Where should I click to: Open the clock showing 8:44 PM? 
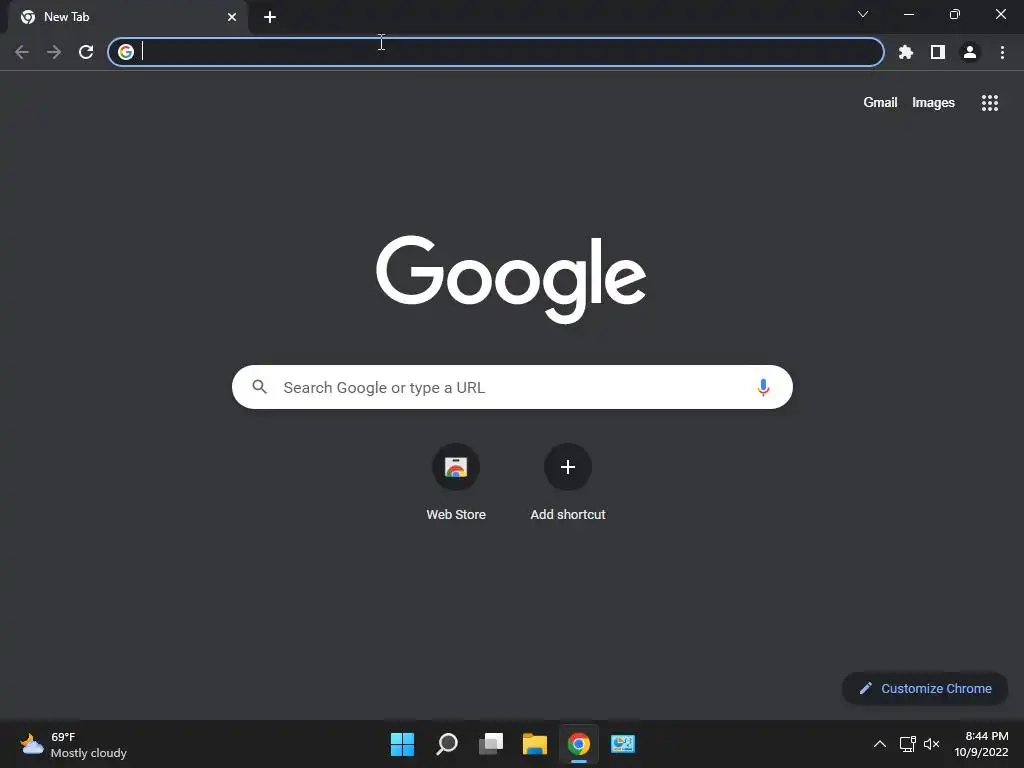coord(982,744)
